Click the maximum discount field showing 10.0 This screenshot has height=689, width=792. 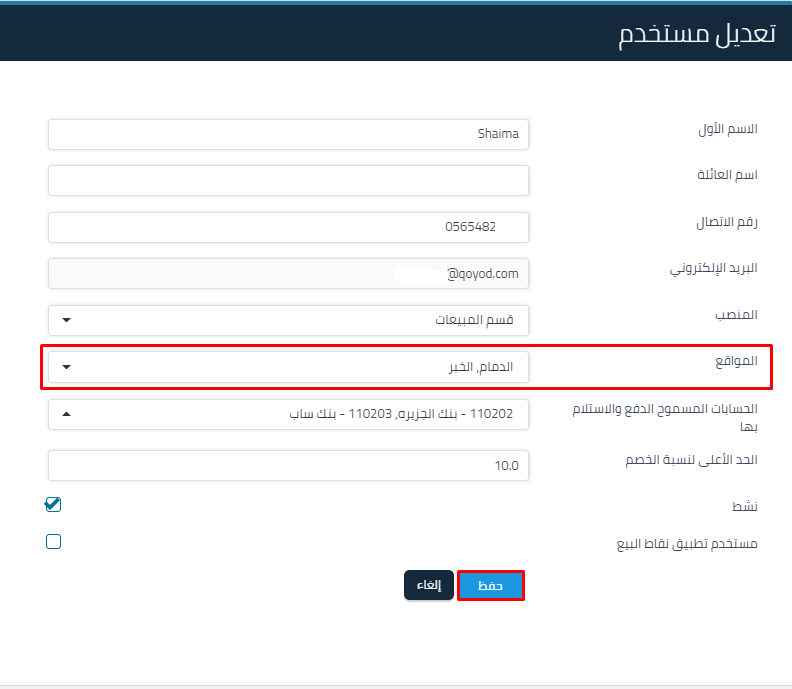click(288, 465)
